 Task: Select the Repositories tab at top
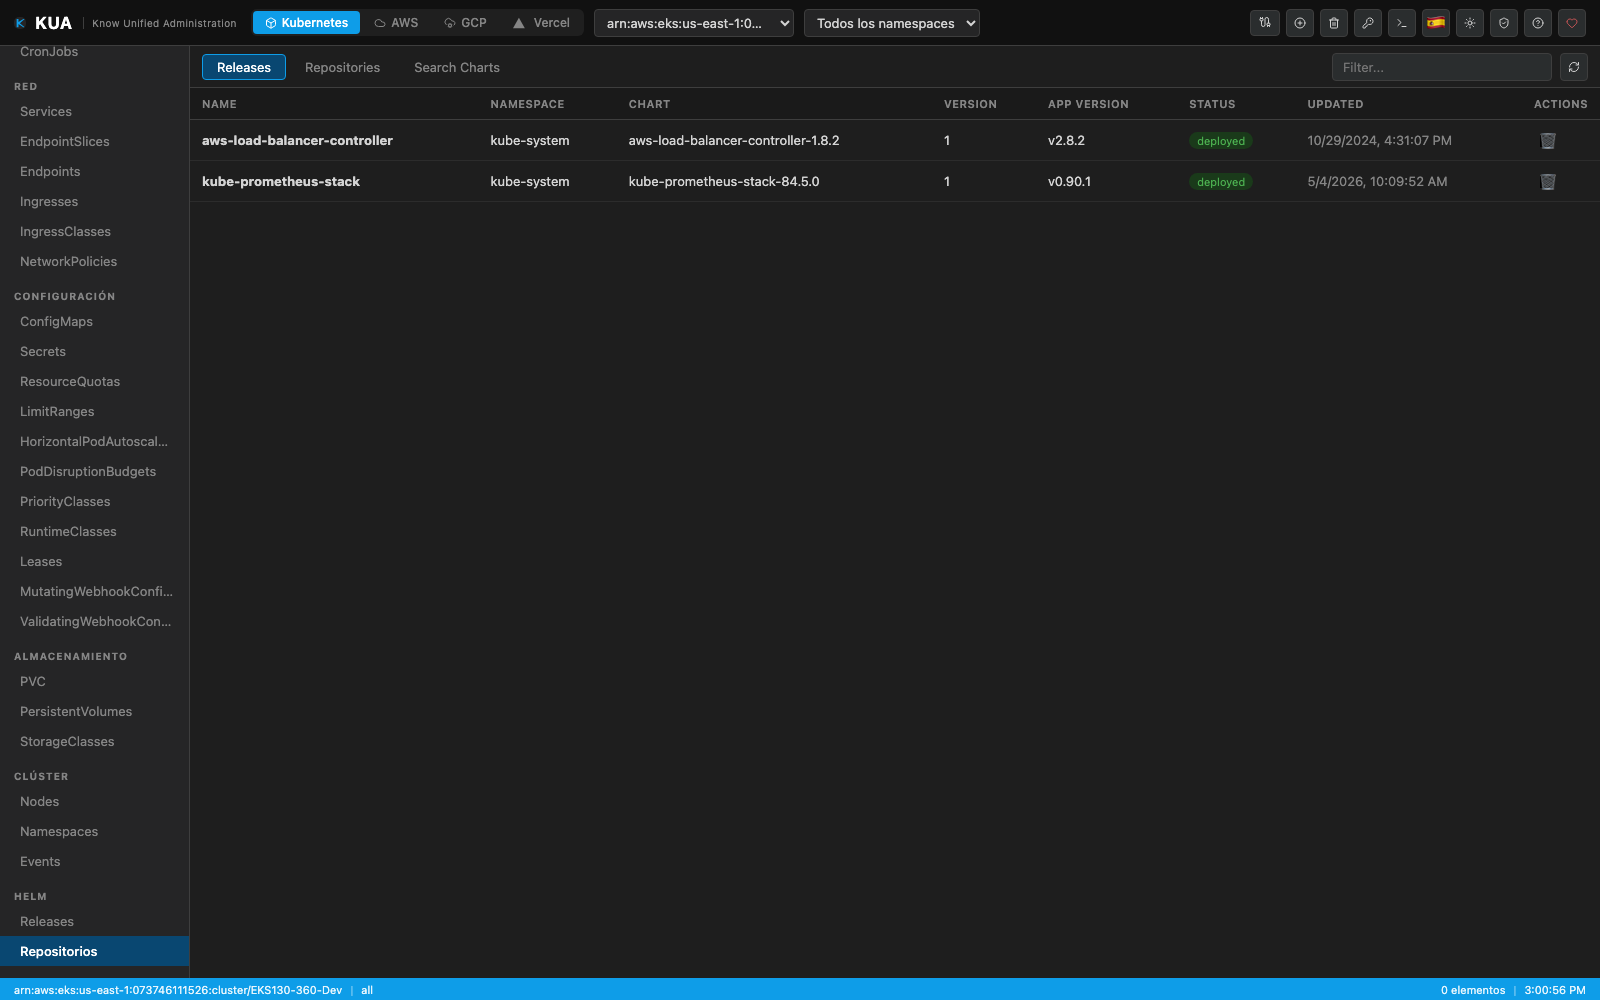[342, 67]
